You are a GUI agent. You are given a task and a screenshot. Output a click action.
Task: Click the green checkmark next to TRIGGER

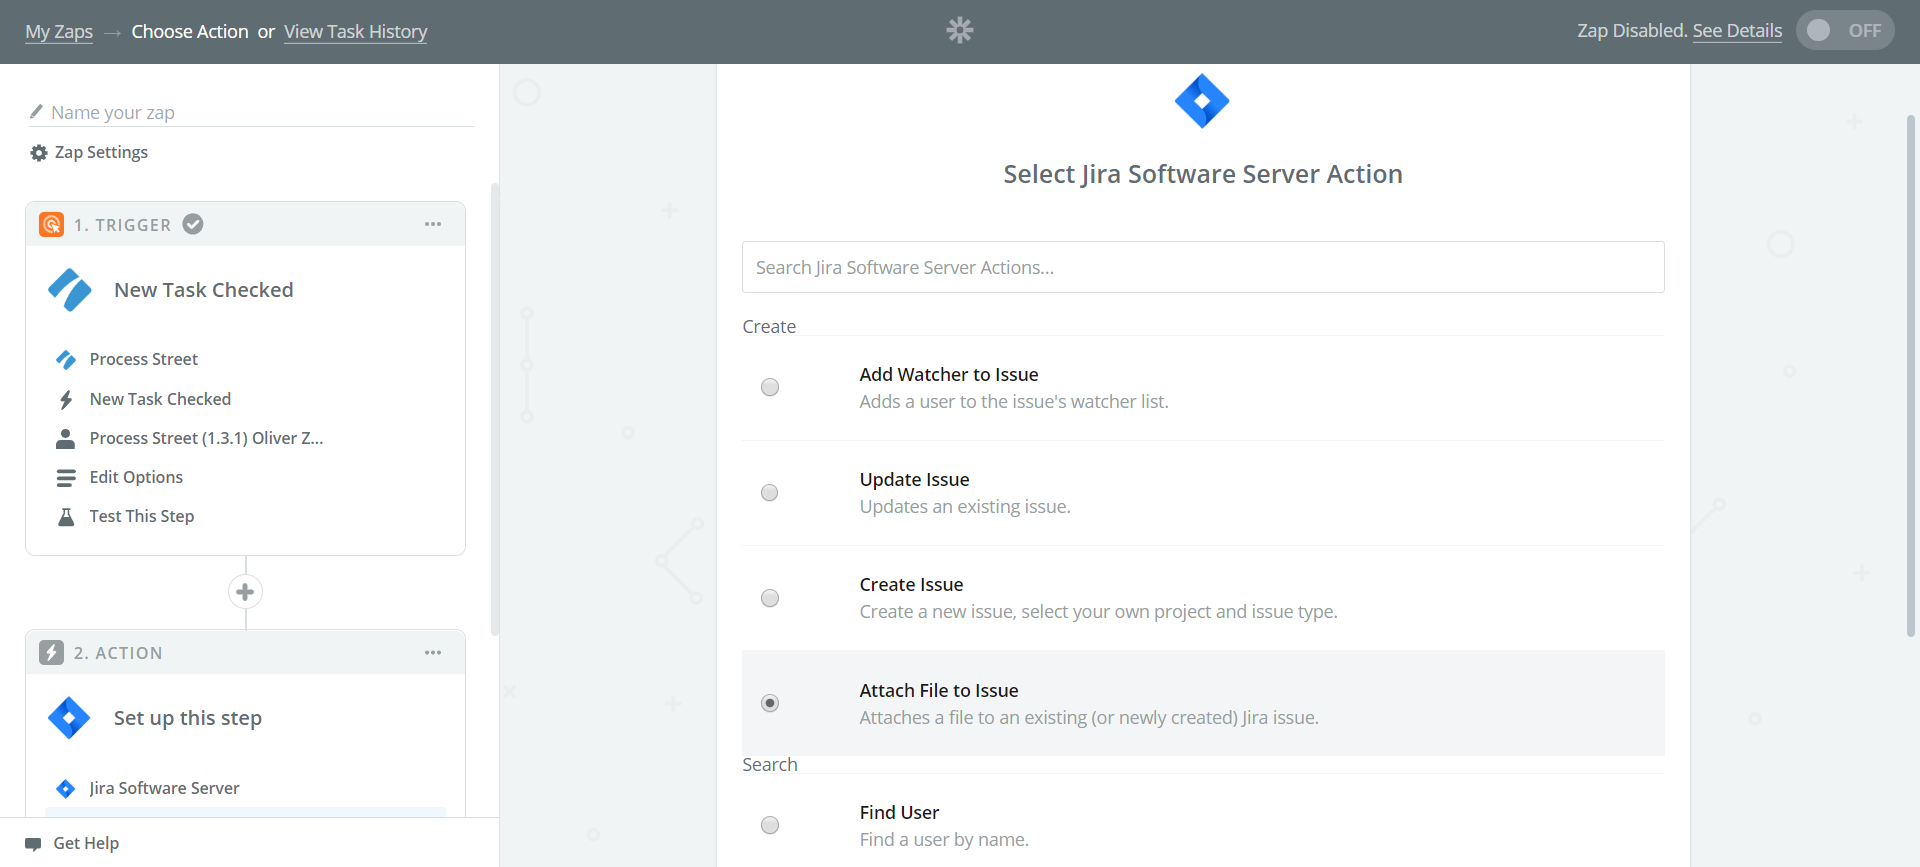tap(193, 224)
